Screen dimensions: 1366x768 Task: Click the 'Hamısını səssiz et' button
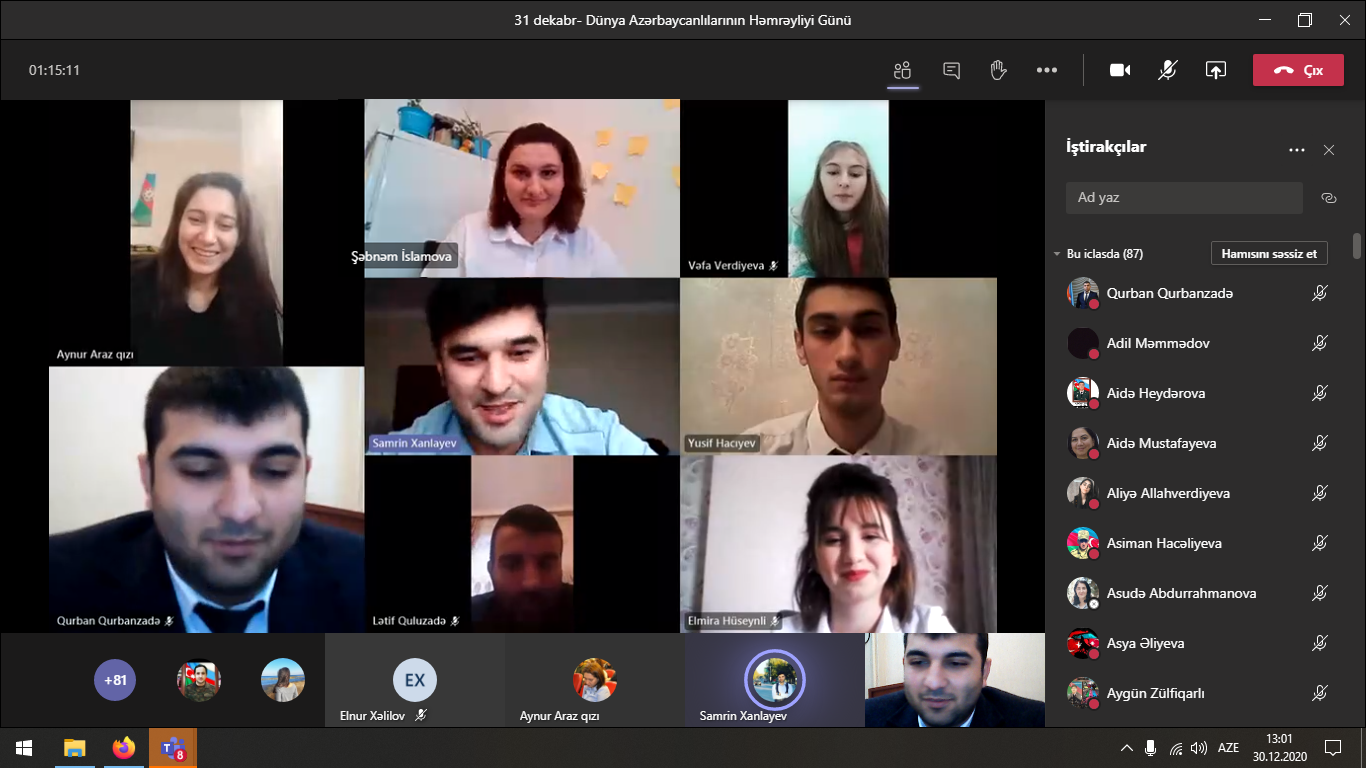point(1269,254)
